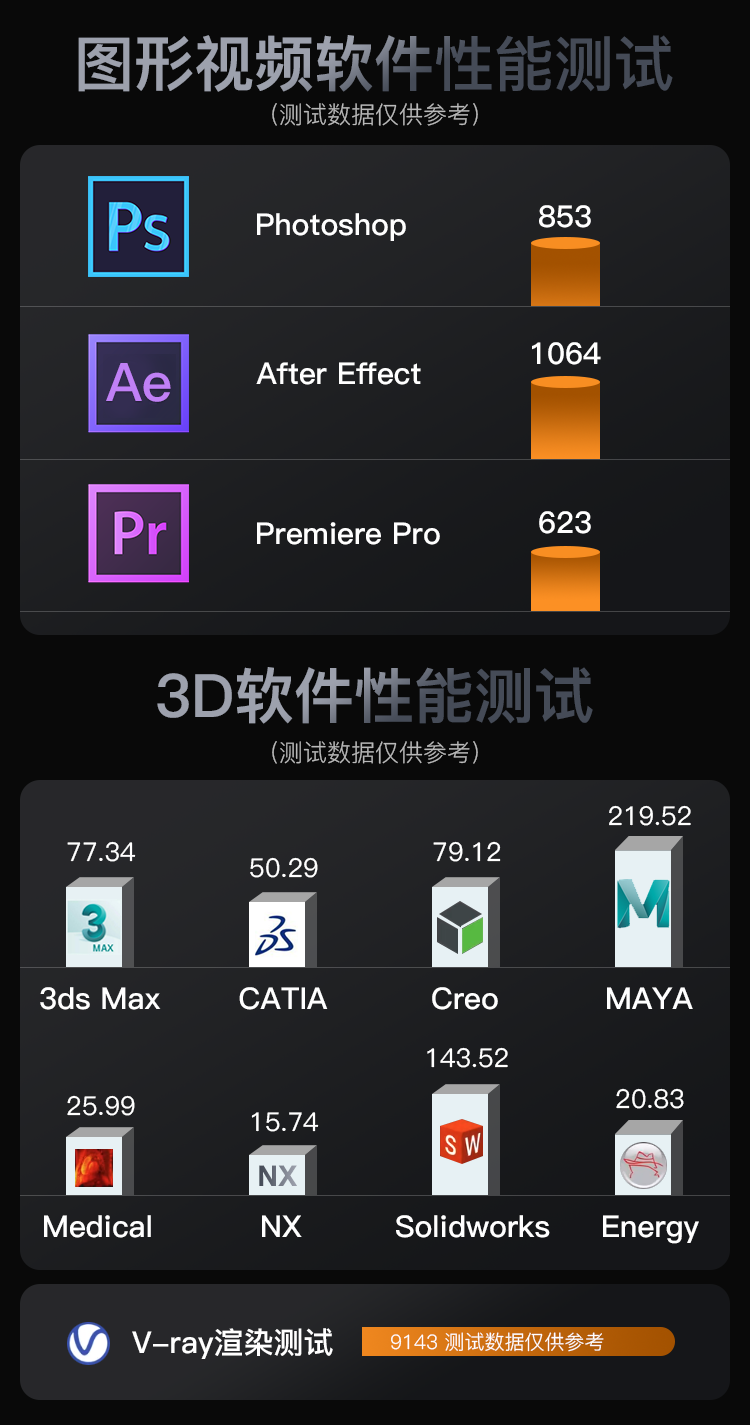This screenshot has width=750, height=1425.
Task: Select the 3ds Max logo icon
Action: coord(93,927)
